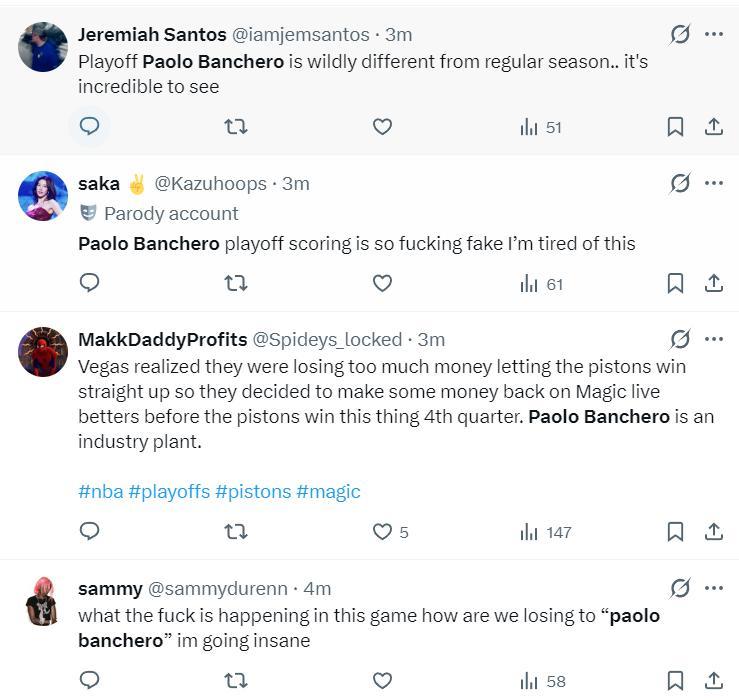Open the #nba hashtag
The image size is (739, 700).
pyautogui.click(x=100, y=491)
